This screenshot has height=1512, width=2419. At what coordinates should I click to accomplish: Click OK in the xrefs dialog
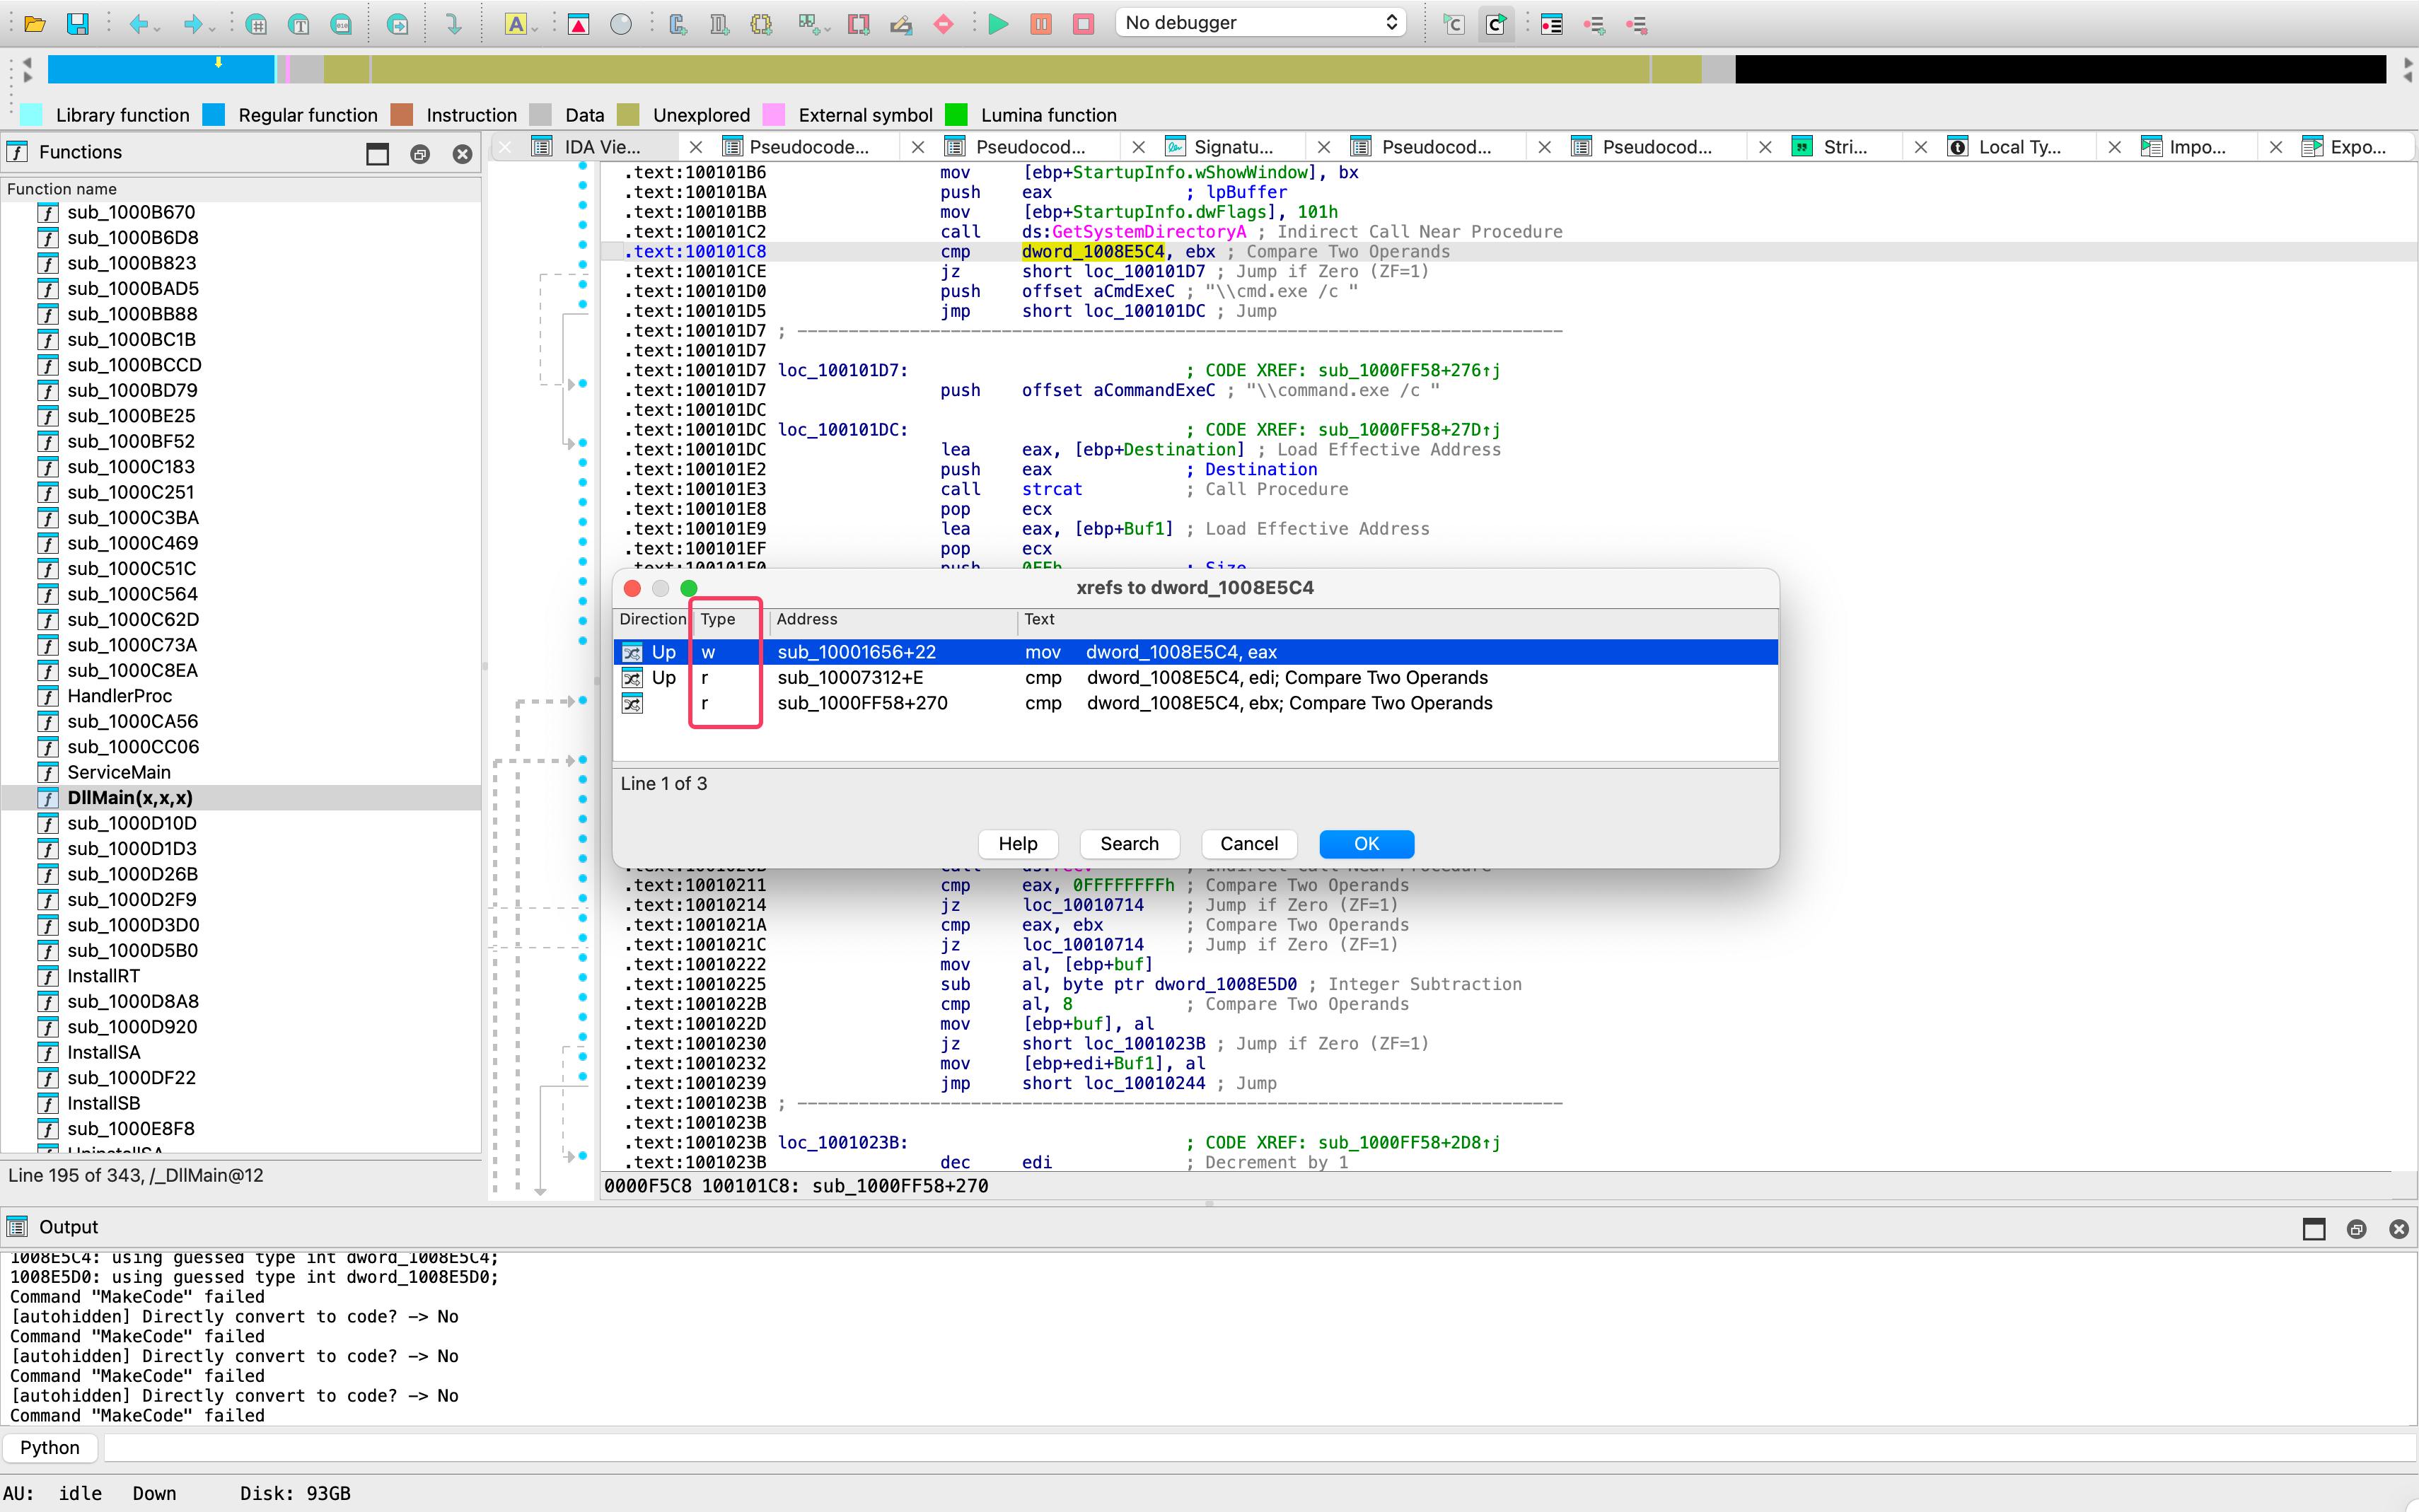pyautogui.click(x=1366, y=843)
